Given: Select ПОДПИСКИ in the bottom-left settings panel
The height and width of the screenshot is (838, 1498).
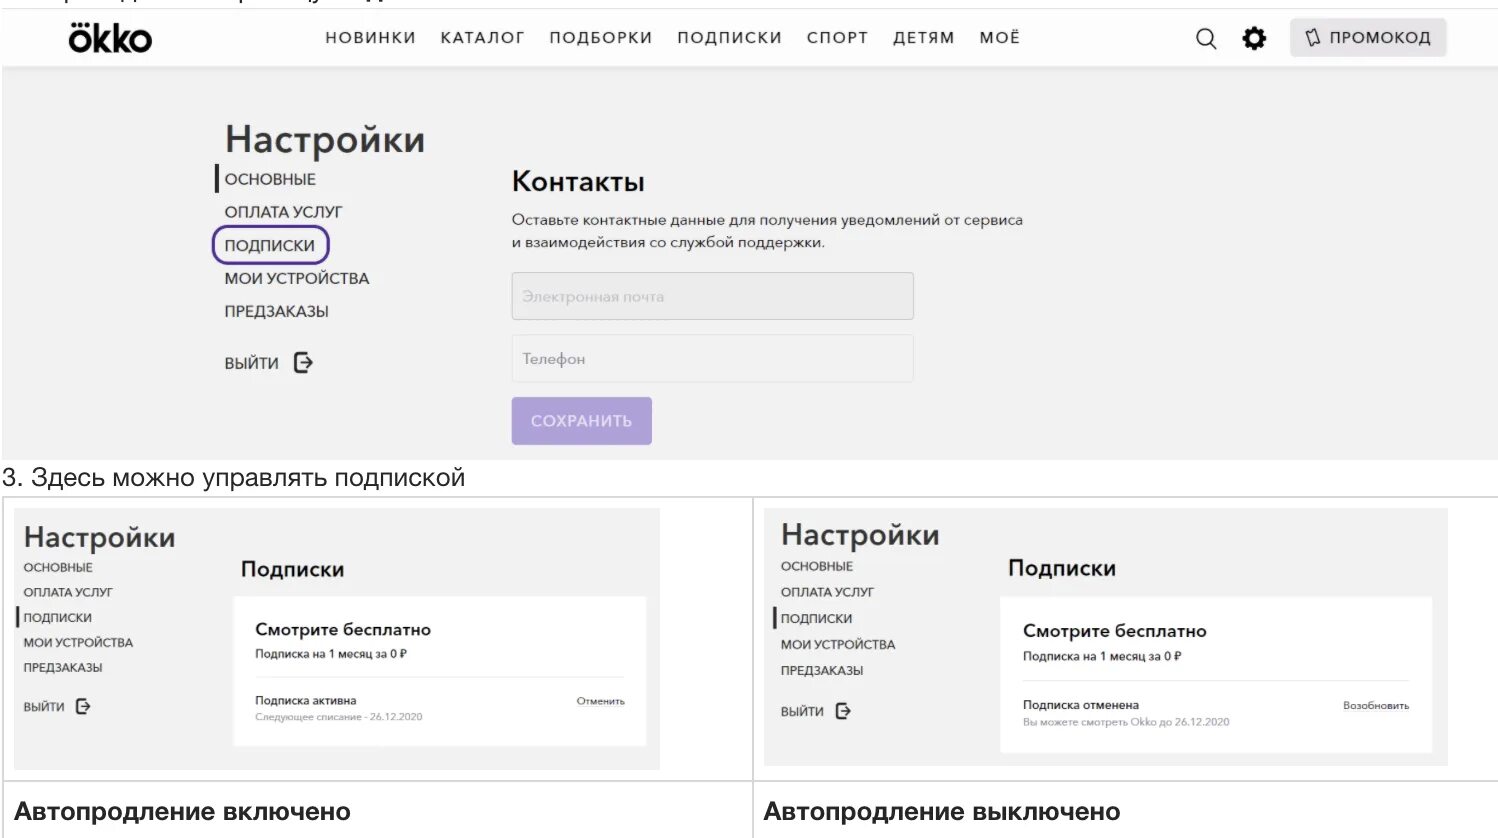Looking at the screenshot, I should [57, 617].
